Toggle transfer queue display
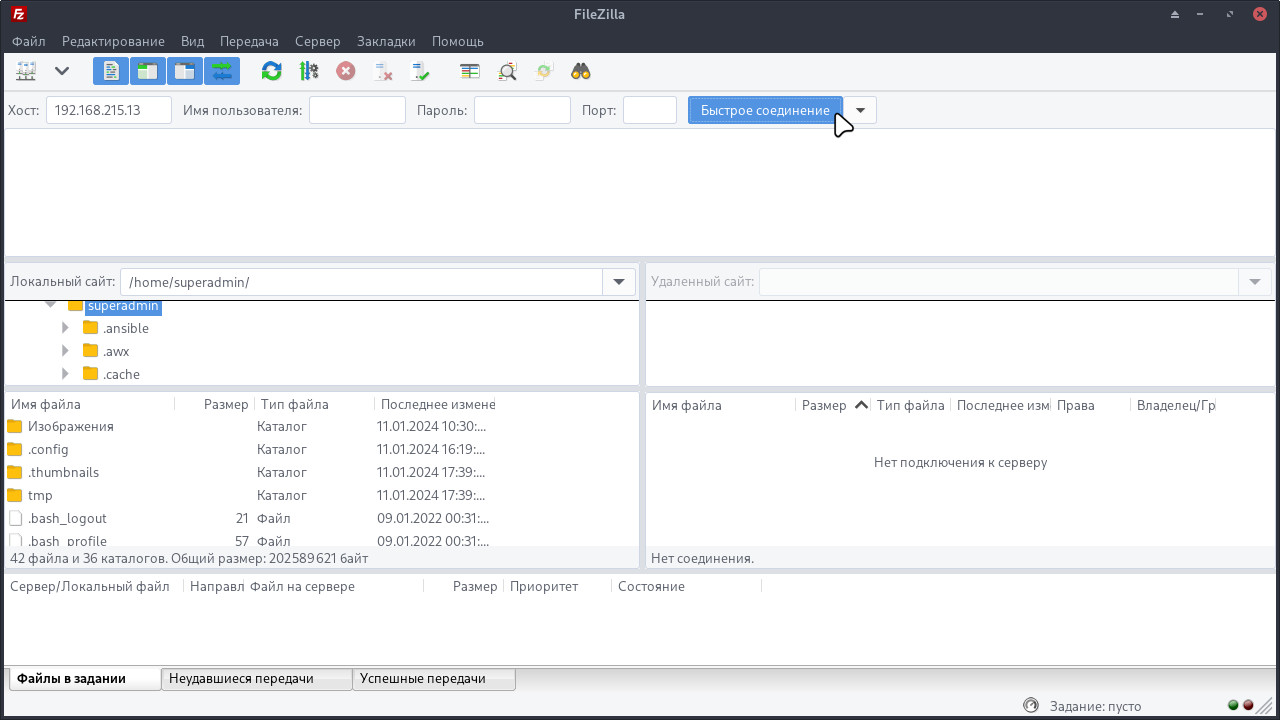The height and width of the screenshot is (720, 1280). pyautogui.click(x=222, y=71)
